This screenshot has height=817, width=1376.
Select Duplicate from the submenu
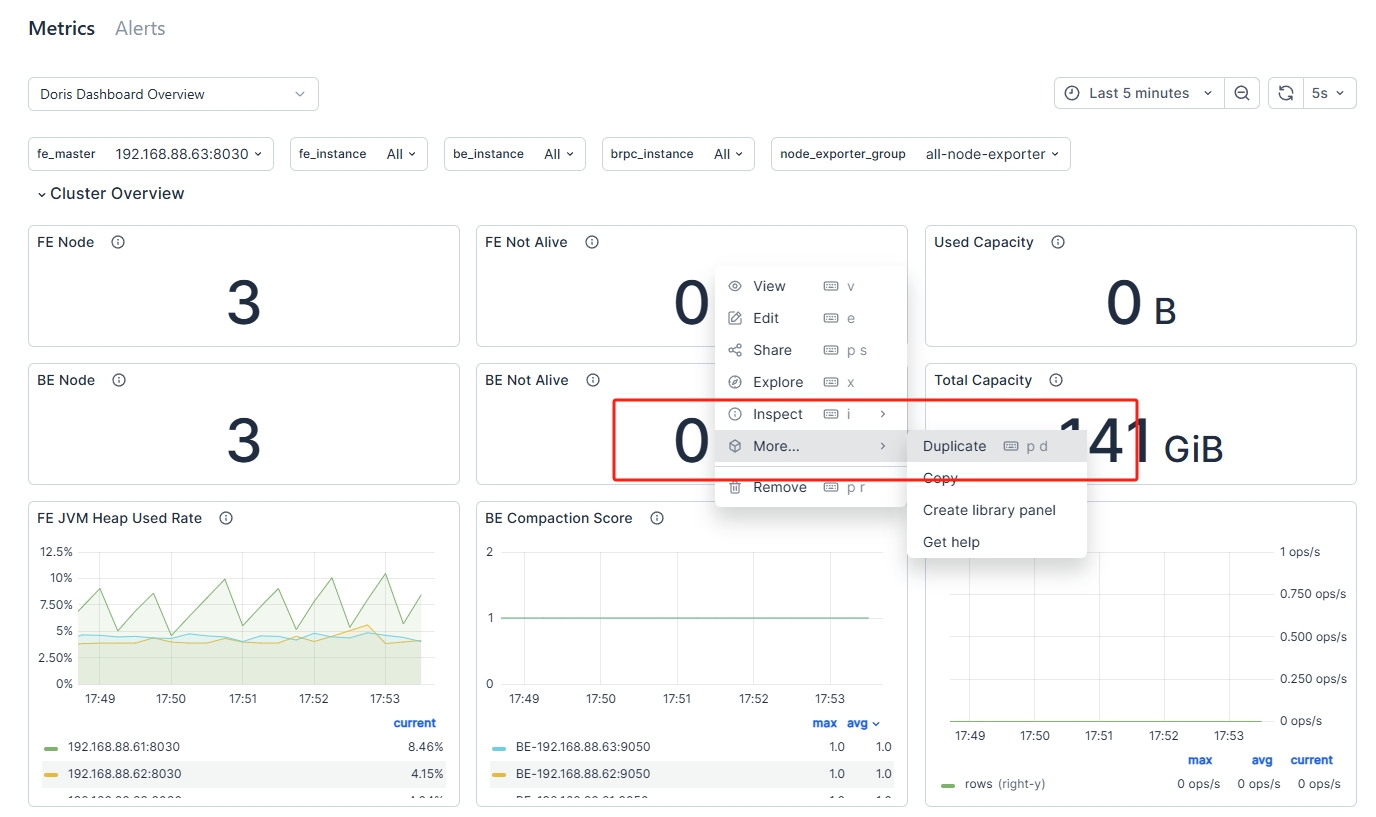(954, 446)
